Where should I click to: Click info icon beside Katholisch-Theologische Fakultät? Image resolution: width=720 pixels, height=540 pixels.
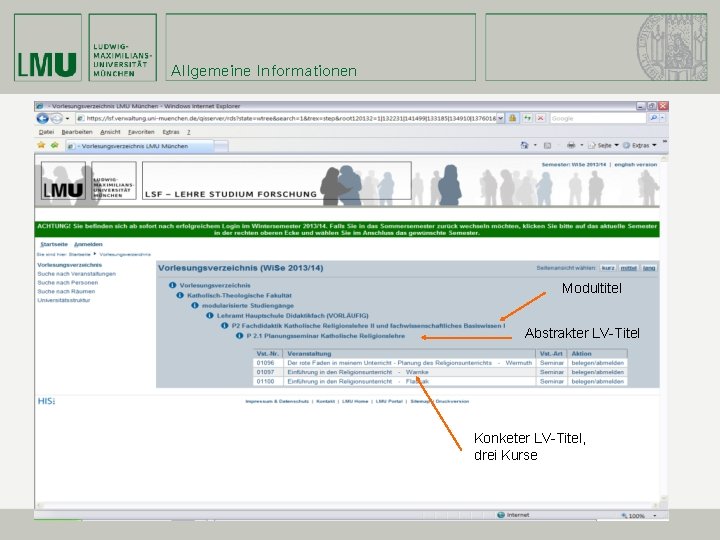[180, 295]
